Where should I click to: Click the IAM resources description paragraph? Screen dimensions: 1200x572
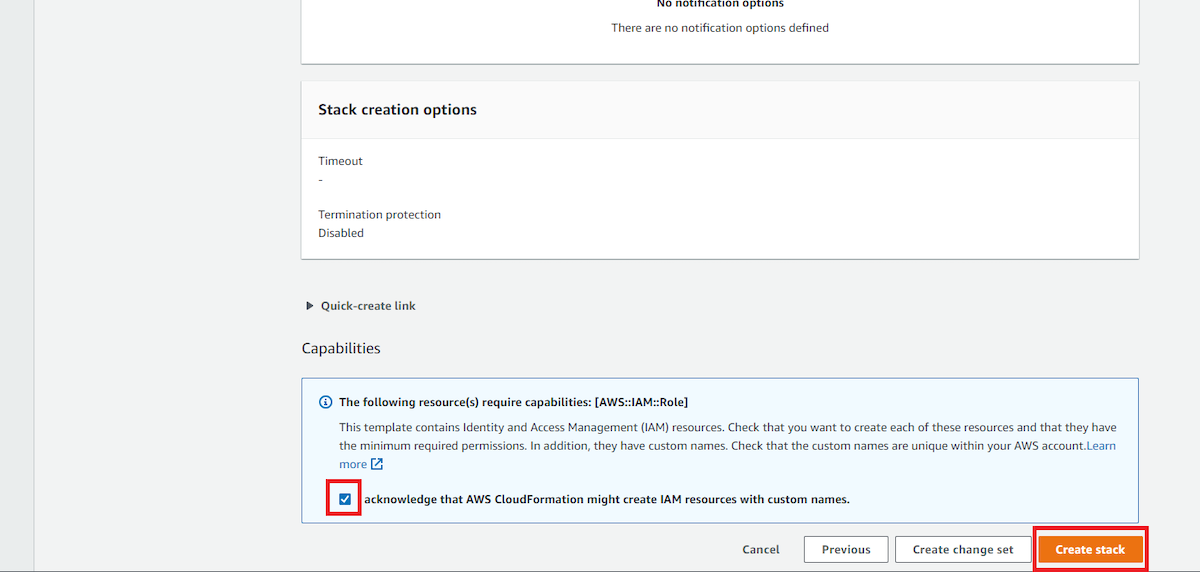[x=728, y=445]
